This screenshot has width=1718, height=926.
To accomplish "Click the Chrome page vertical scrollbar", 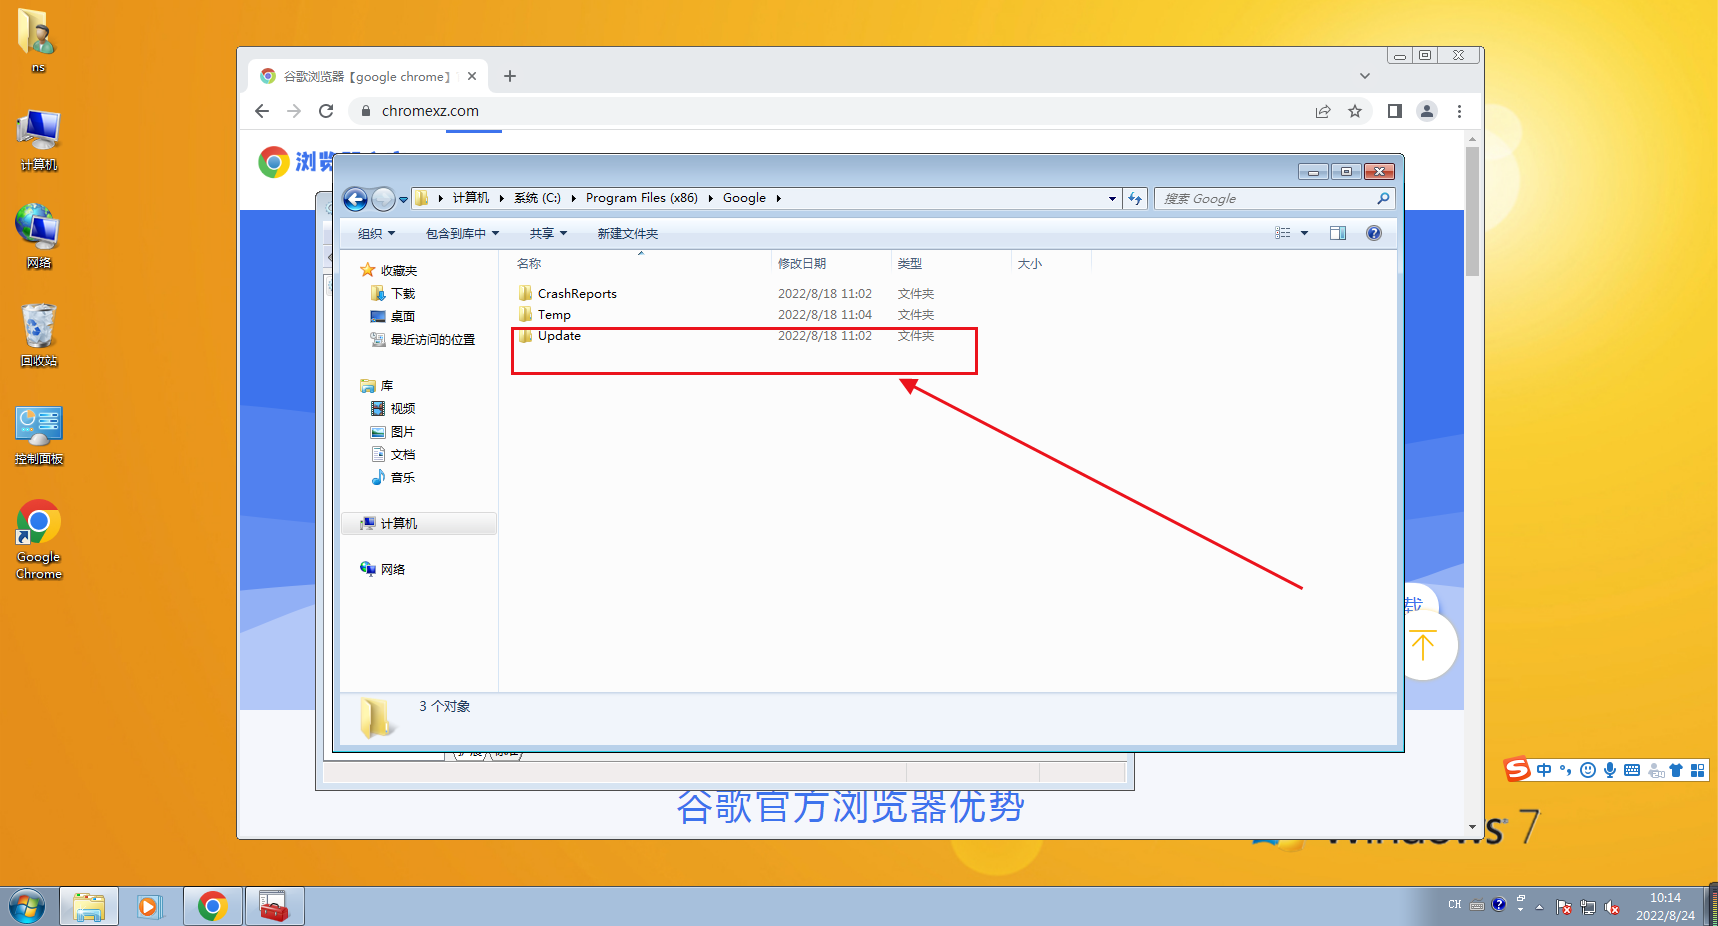I will click(x=1472, y=212).
